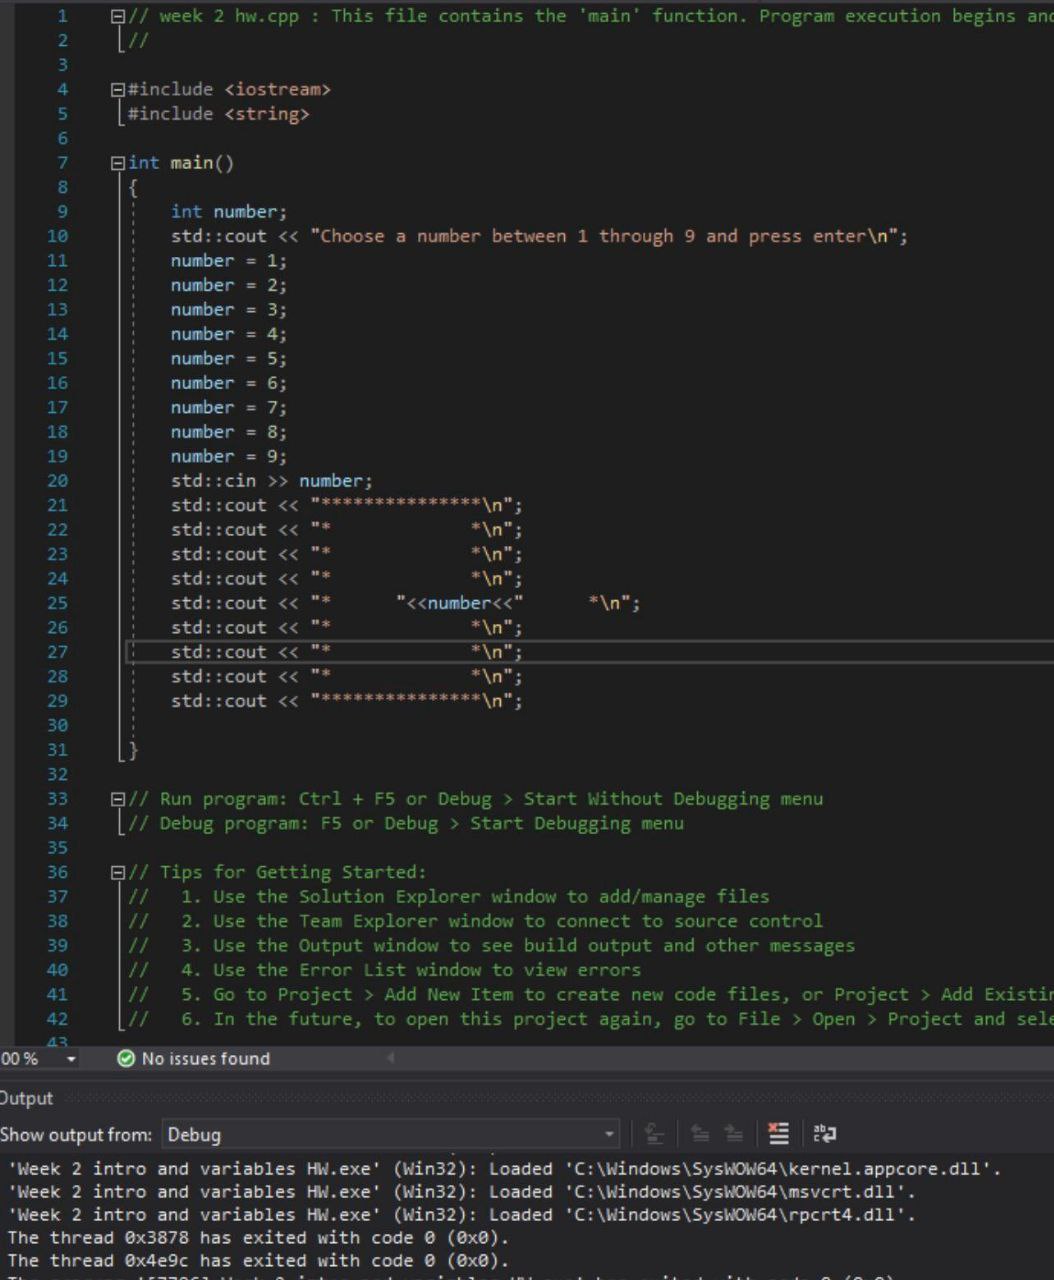
Task: Click the Clear All output icon
Action: click(777, 1133)
